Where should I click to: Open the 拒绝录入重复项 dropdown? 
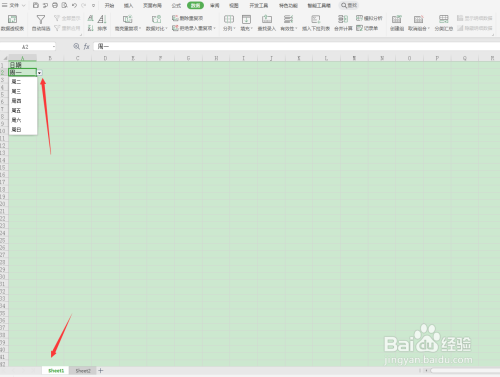tap(215, 28)
